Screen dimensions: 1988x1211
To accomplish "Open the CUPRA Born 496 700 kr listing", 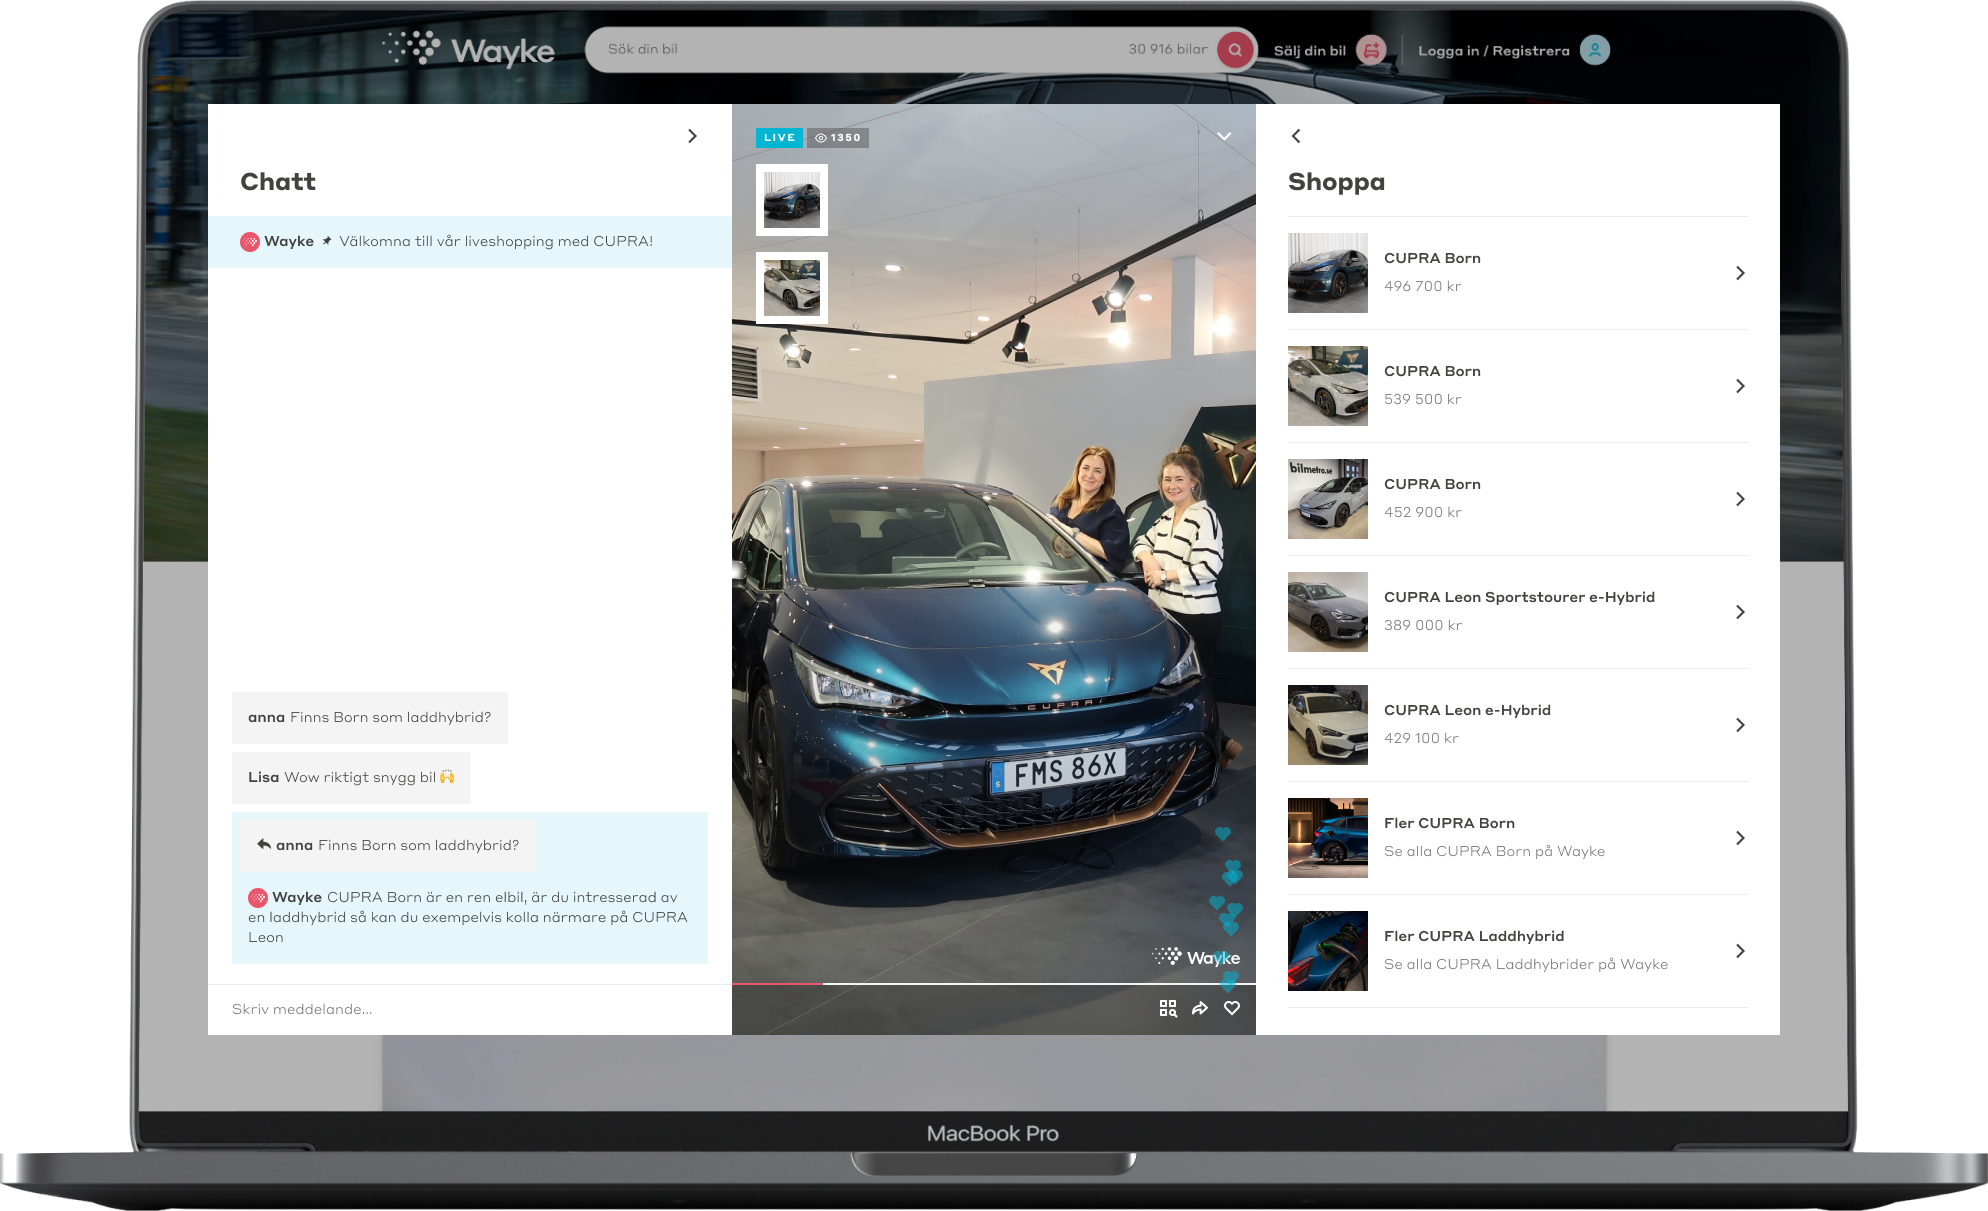I will click(1518, 273).
